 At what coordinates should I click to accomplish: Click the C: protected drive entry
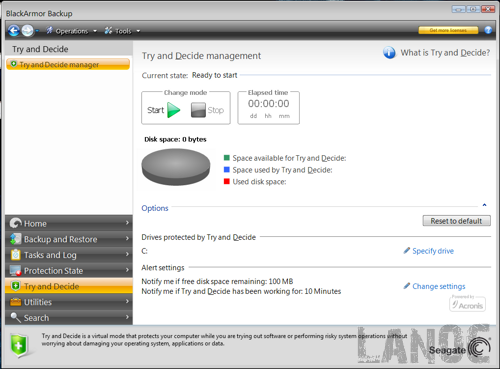144,251
